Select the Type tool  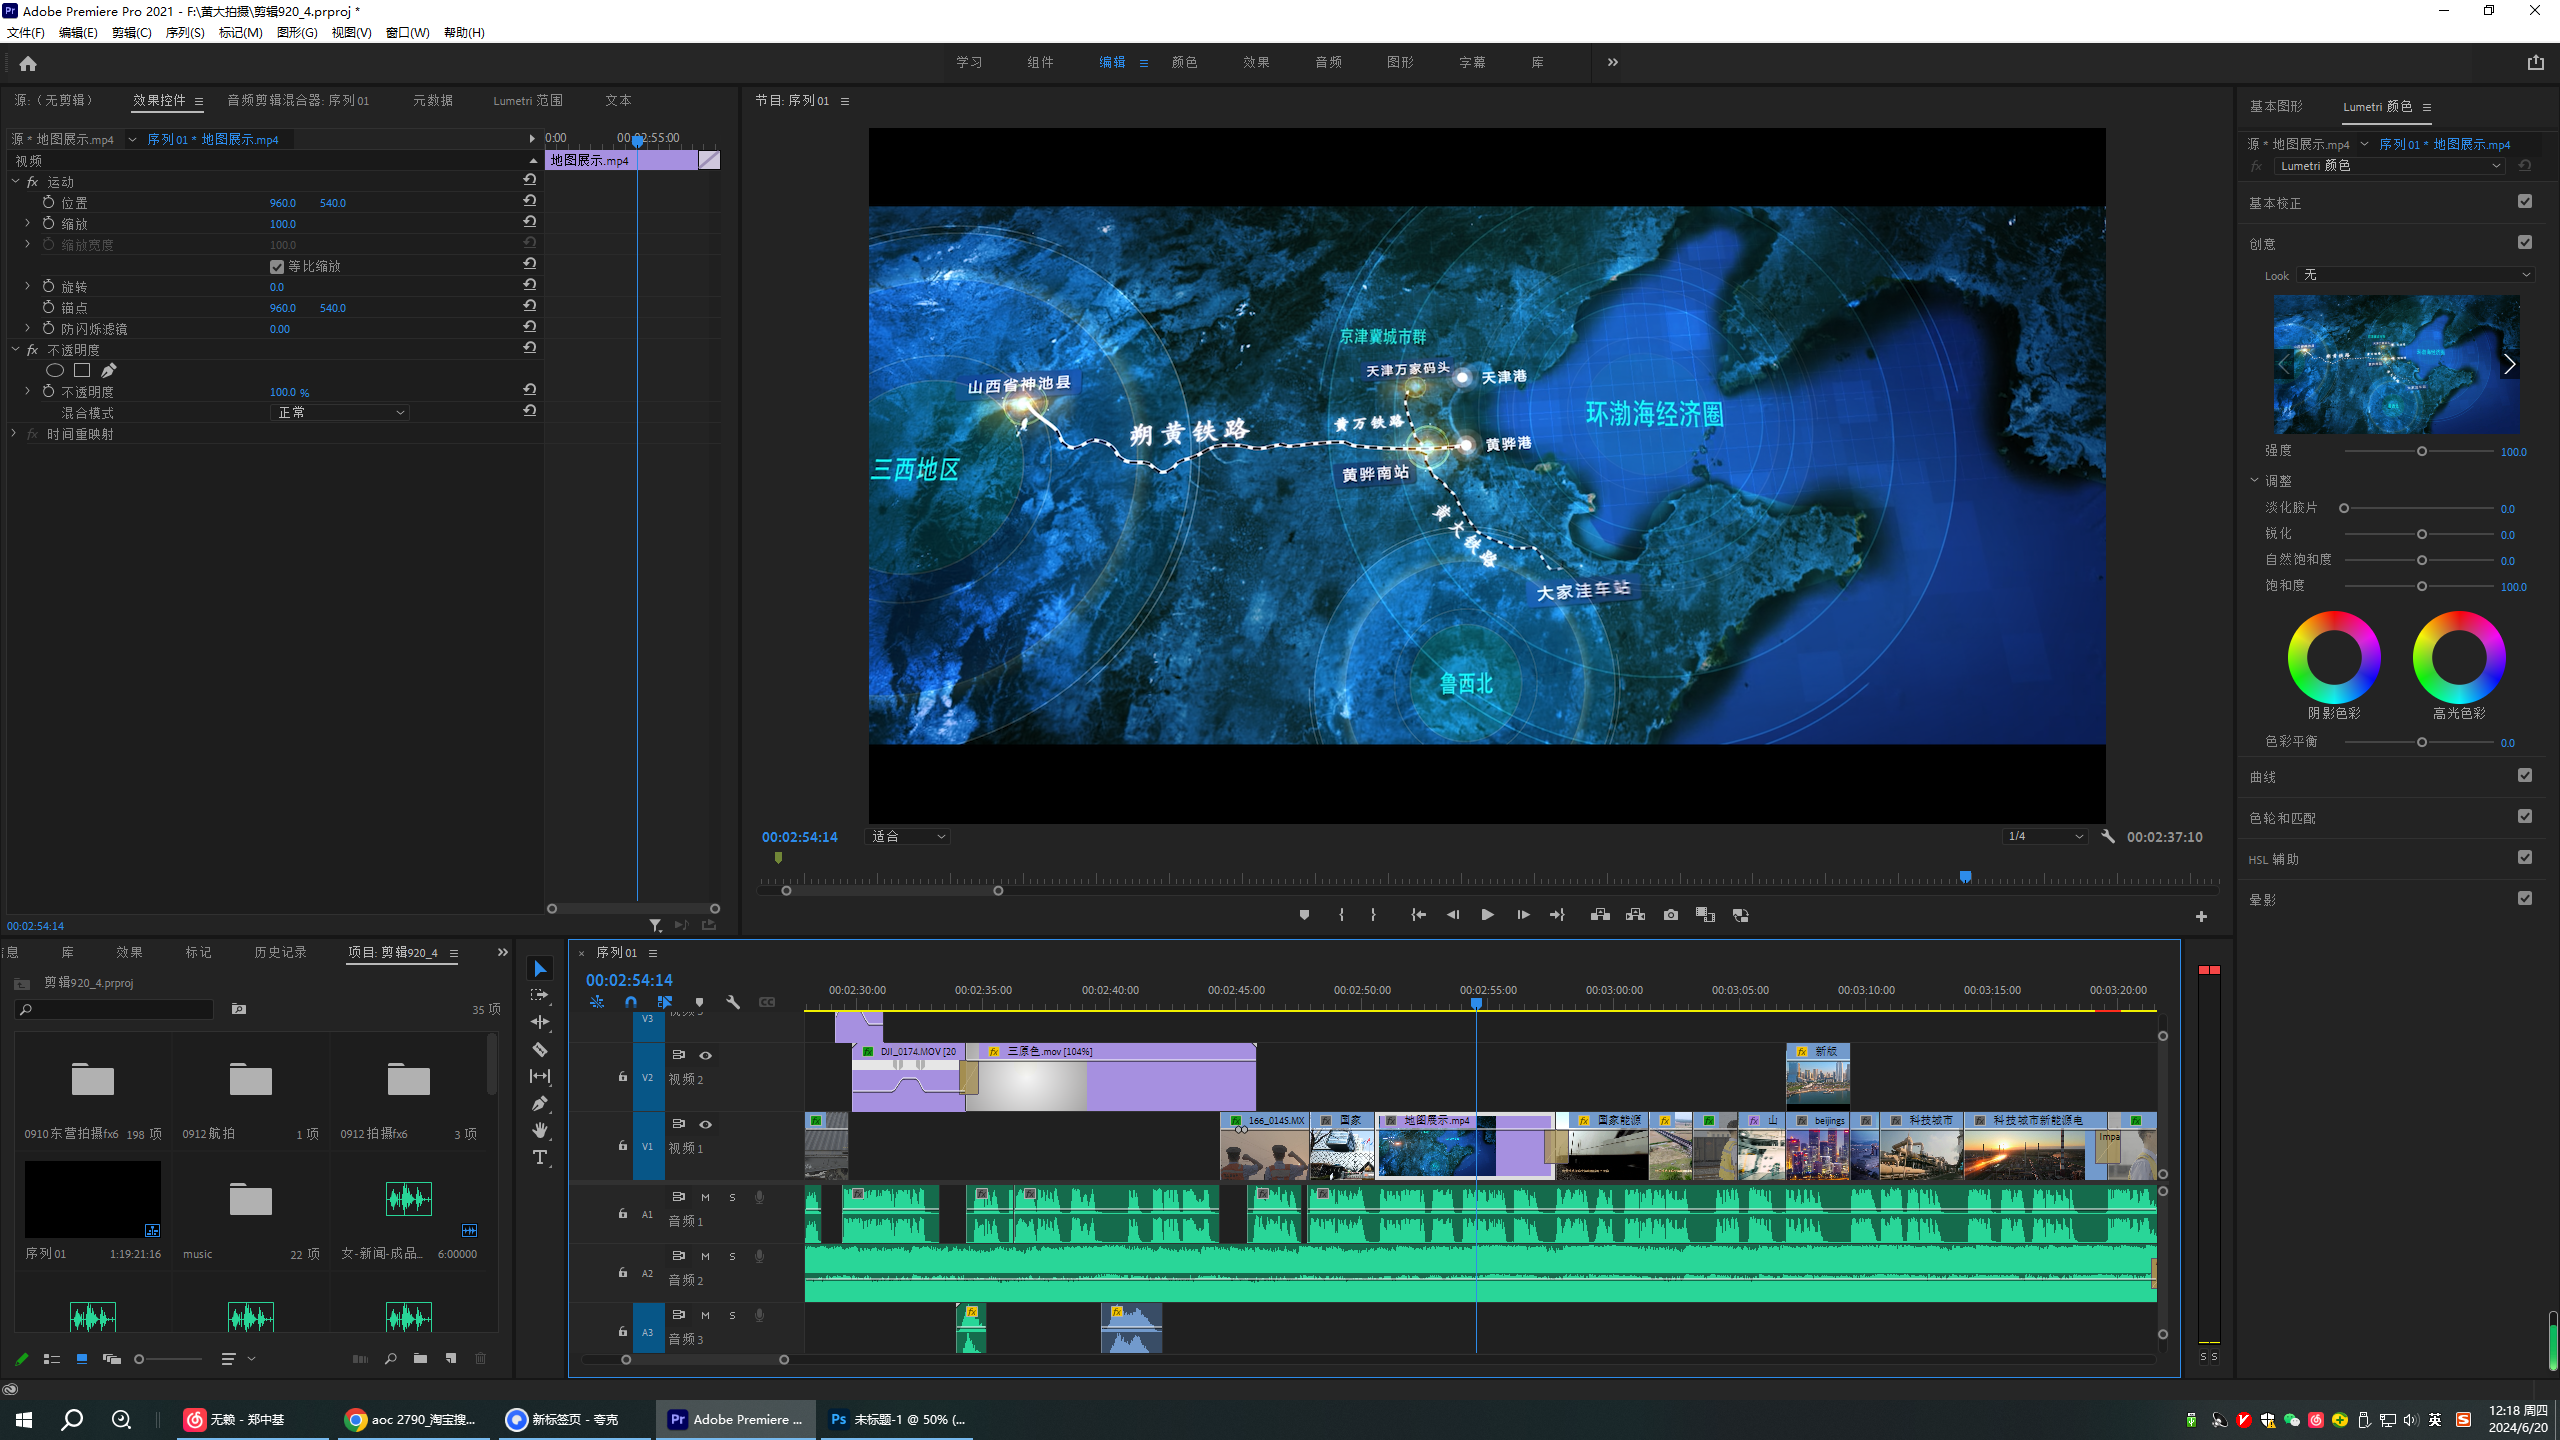[x=540, y=1157]
